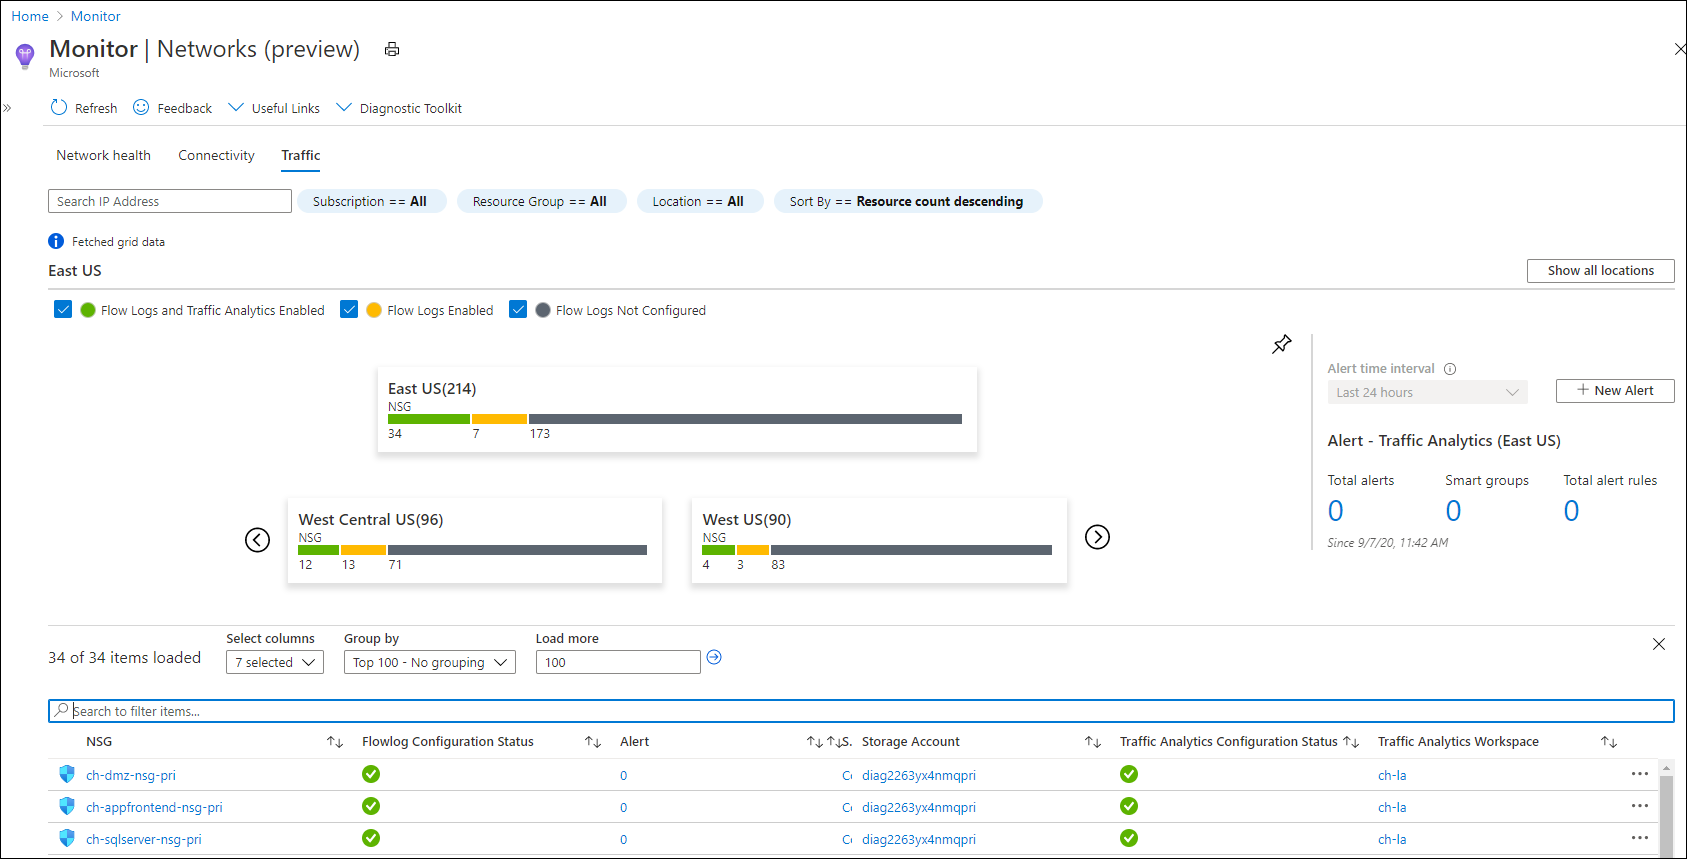The image size is (1687, 859).
Task: Click the Monitor lightbulb icon in header
Action: click(x=25, y=56)
